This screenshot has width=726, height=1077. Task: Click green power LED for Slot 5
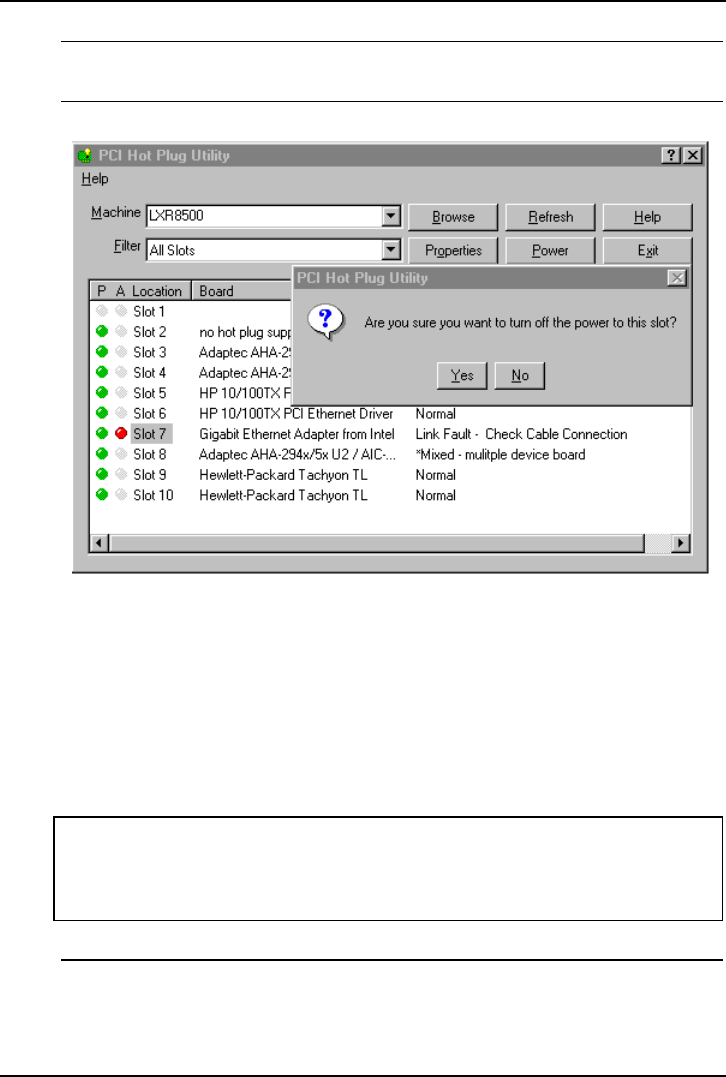click(102, 393)
